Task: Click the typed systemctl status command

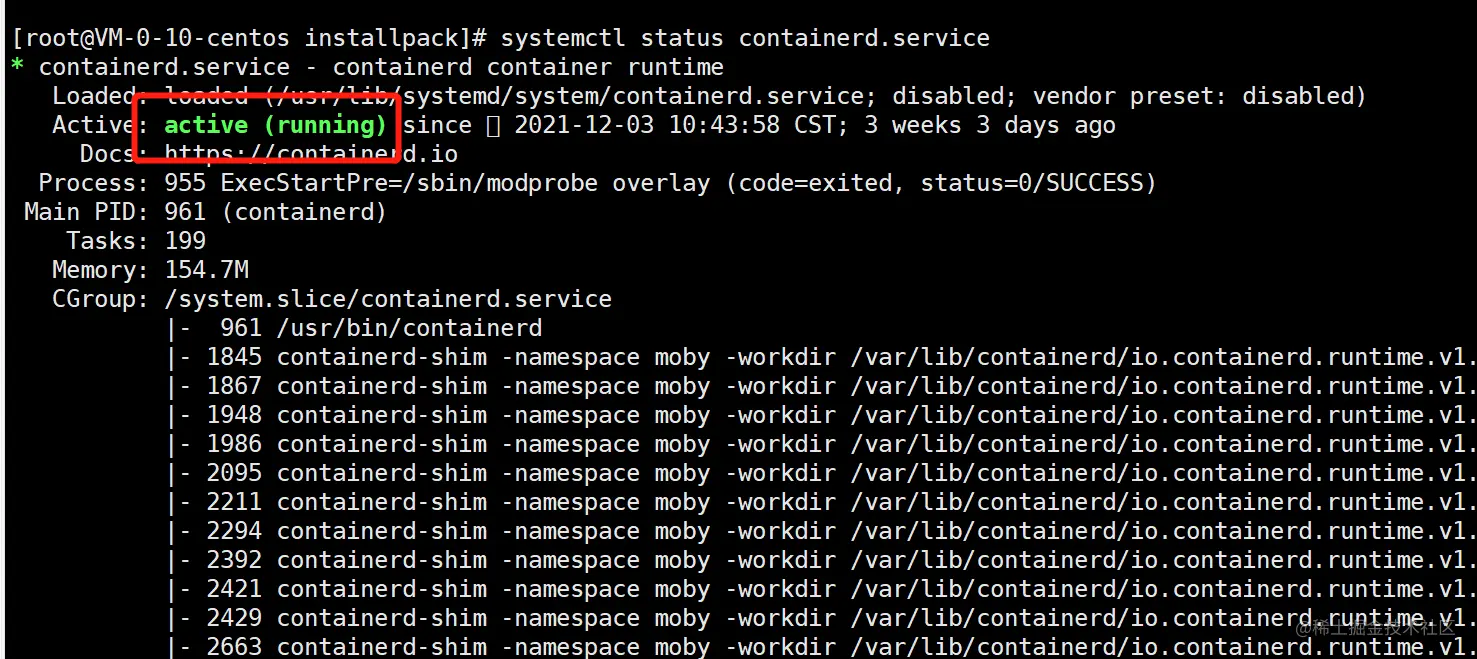Action: pos(745,39)
